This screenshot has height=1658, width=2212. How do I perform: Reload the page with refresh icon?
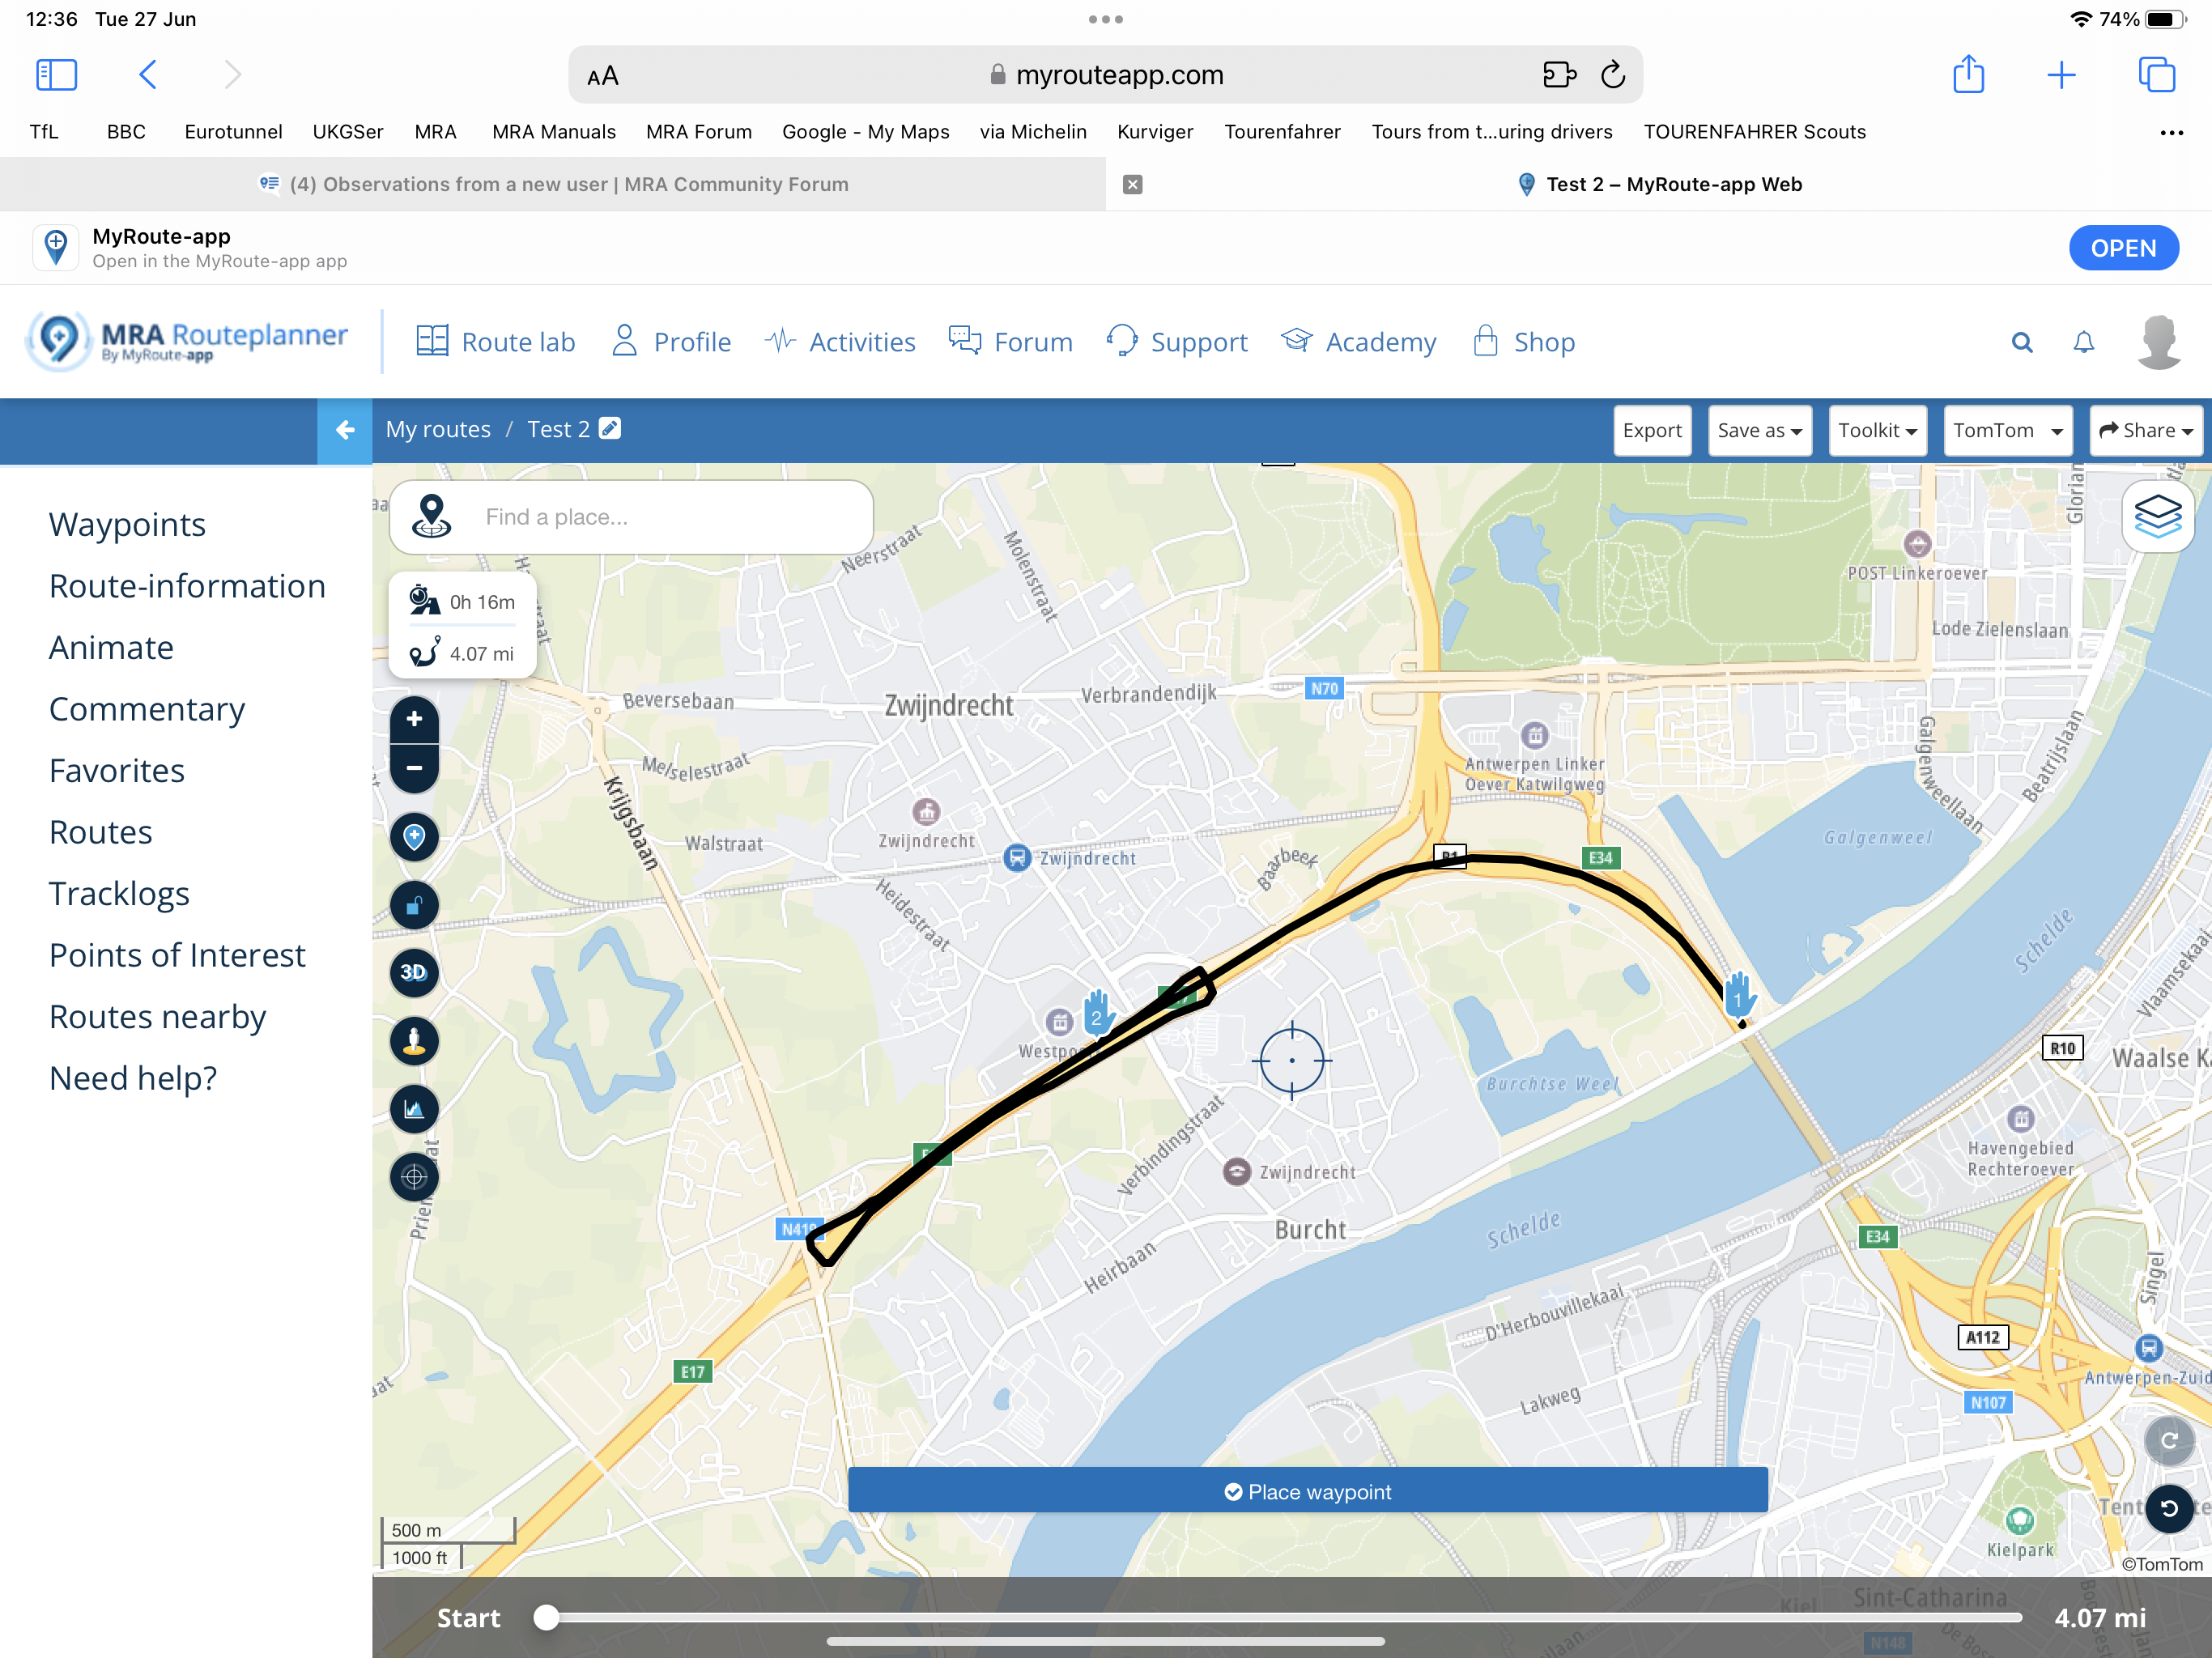pyautogui.click(x=1613, y=75)
